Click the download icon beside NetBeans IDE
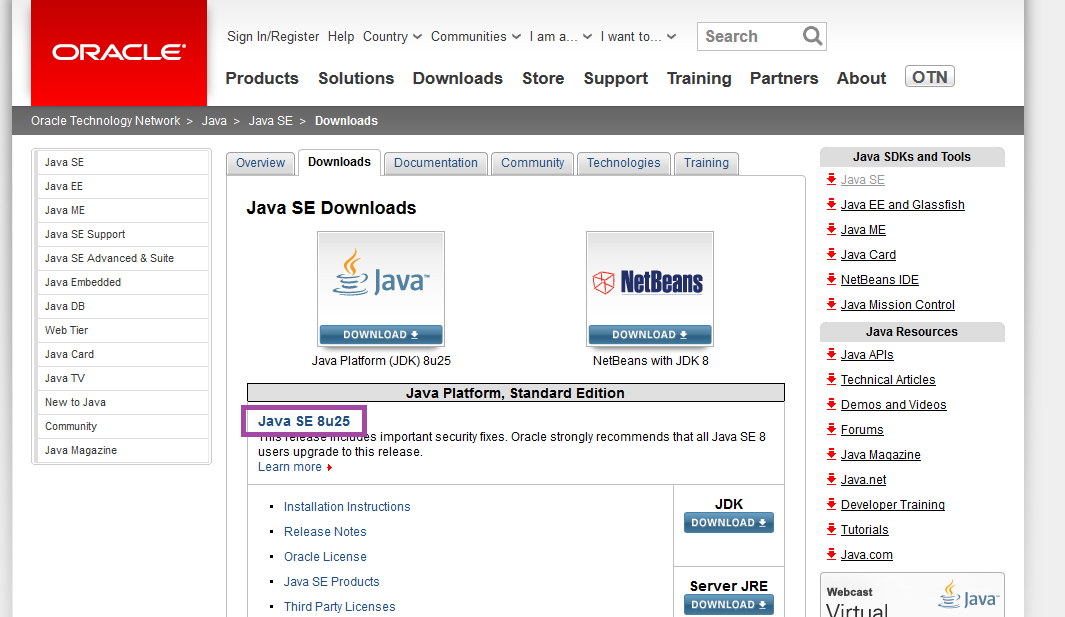Screen dimensions: 1065x617 pos(831,279)
